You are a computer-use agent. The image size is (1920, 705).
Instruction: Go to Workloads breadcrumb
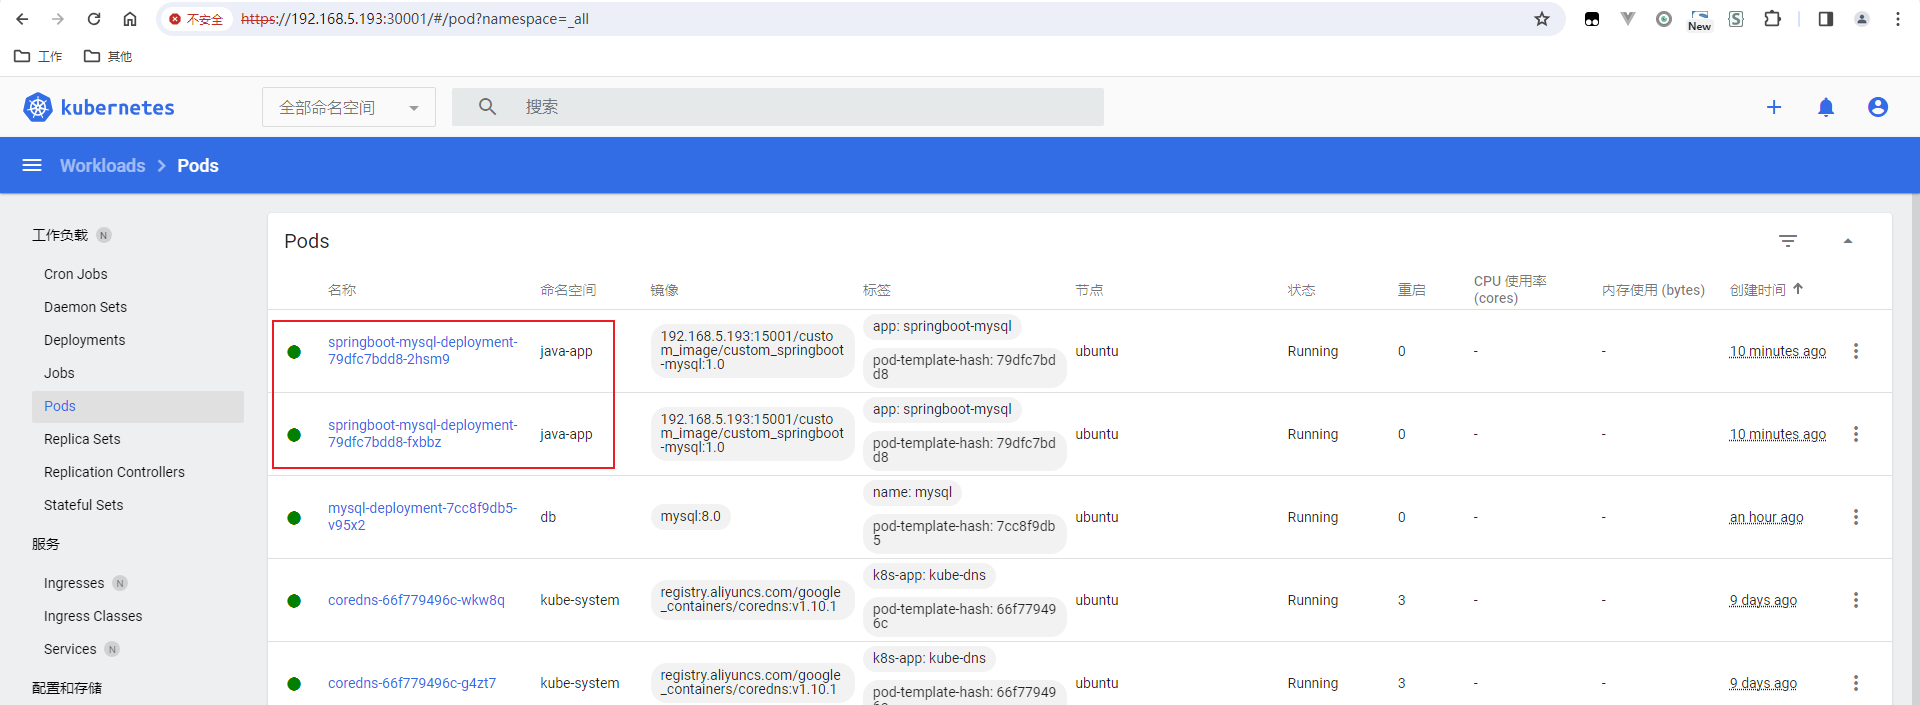(x=102, y=165)
